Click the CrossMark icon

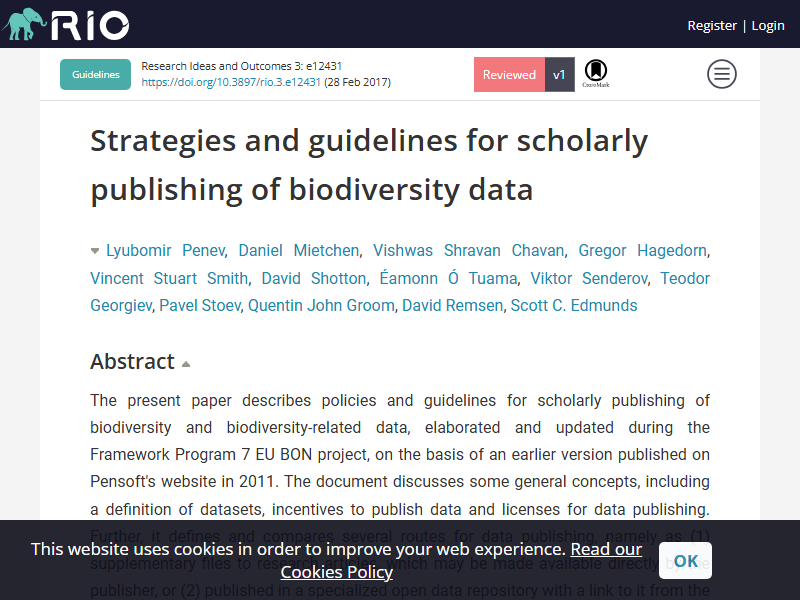click(x=595, y=74)
